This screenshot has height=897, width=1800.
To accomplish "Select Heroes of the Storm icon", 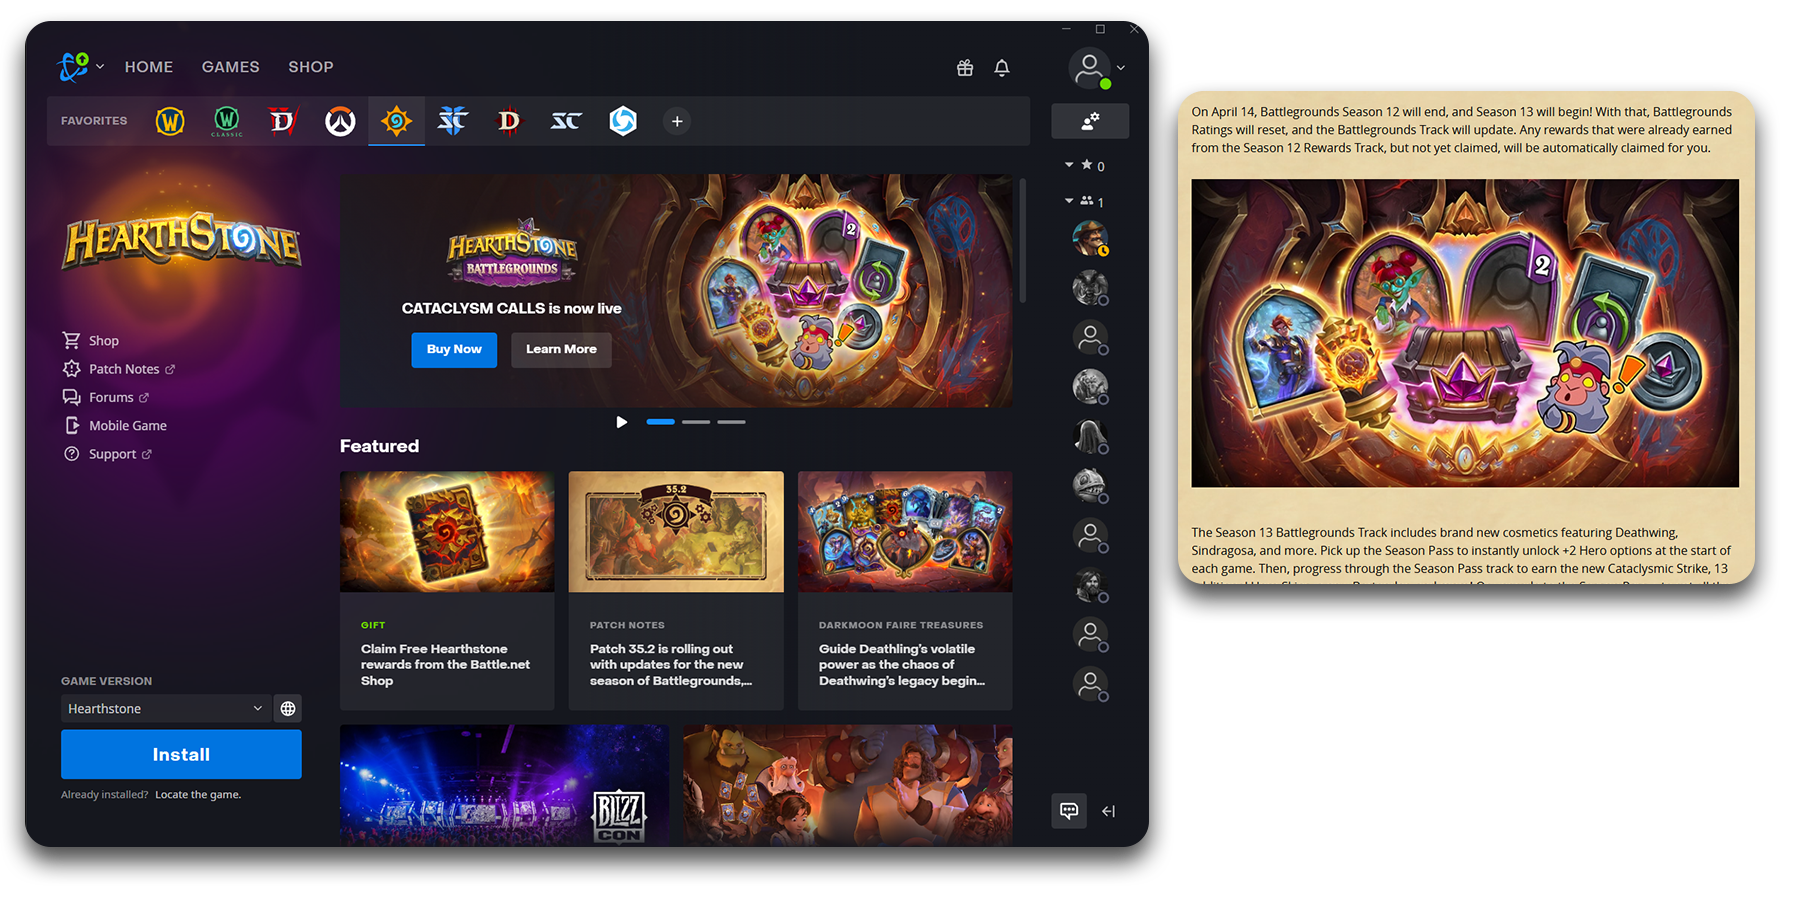I will 623,121.
